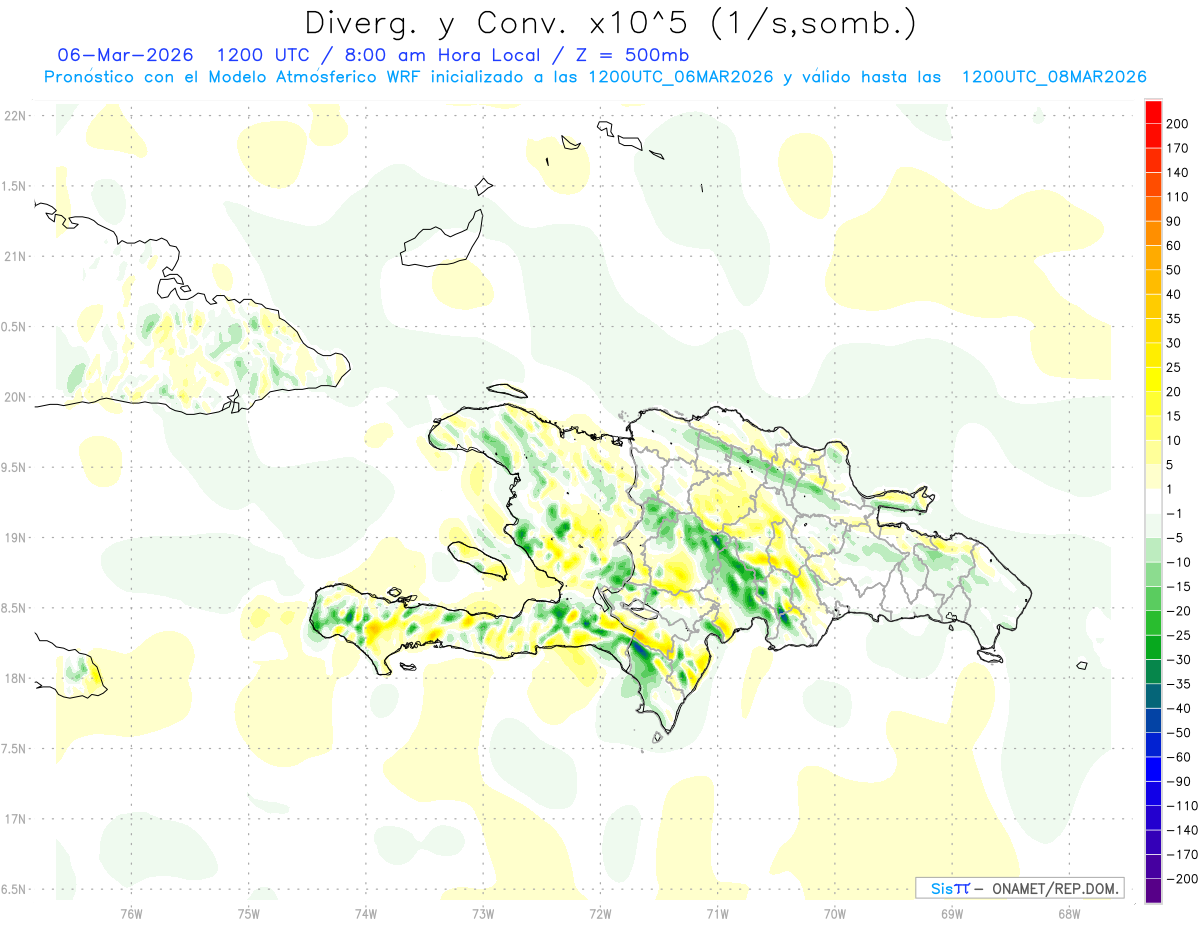
Task: Click the legend value '35' on the positive scale
Action: pyautogui.click(x=1175, y=319)
